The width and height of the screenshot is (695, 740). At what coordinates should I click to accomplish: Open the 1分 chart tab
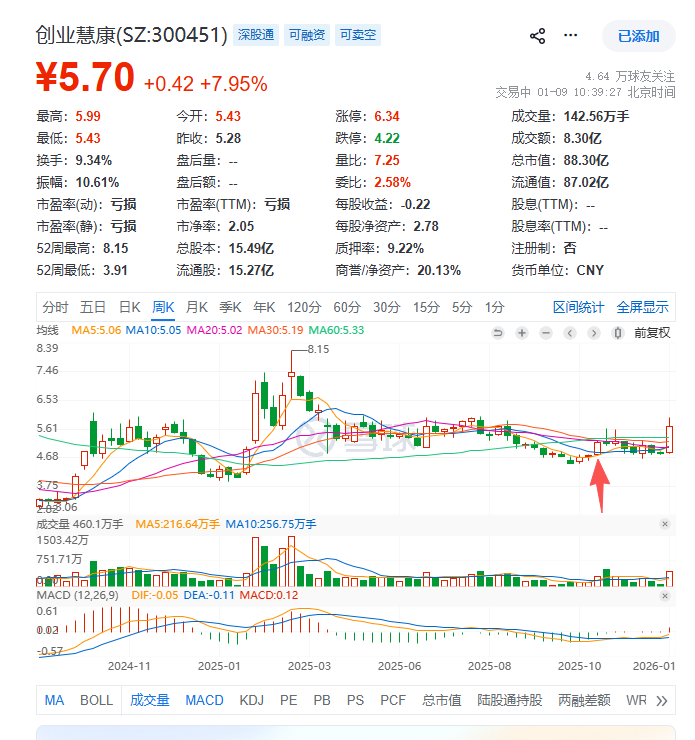[494, 307]
